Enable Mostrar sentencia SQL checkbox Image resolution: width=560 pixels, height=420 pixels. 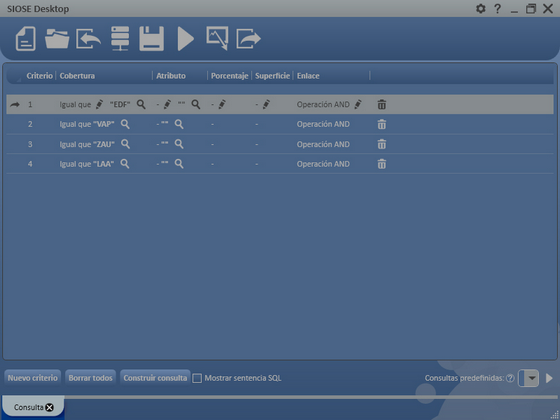197,378
